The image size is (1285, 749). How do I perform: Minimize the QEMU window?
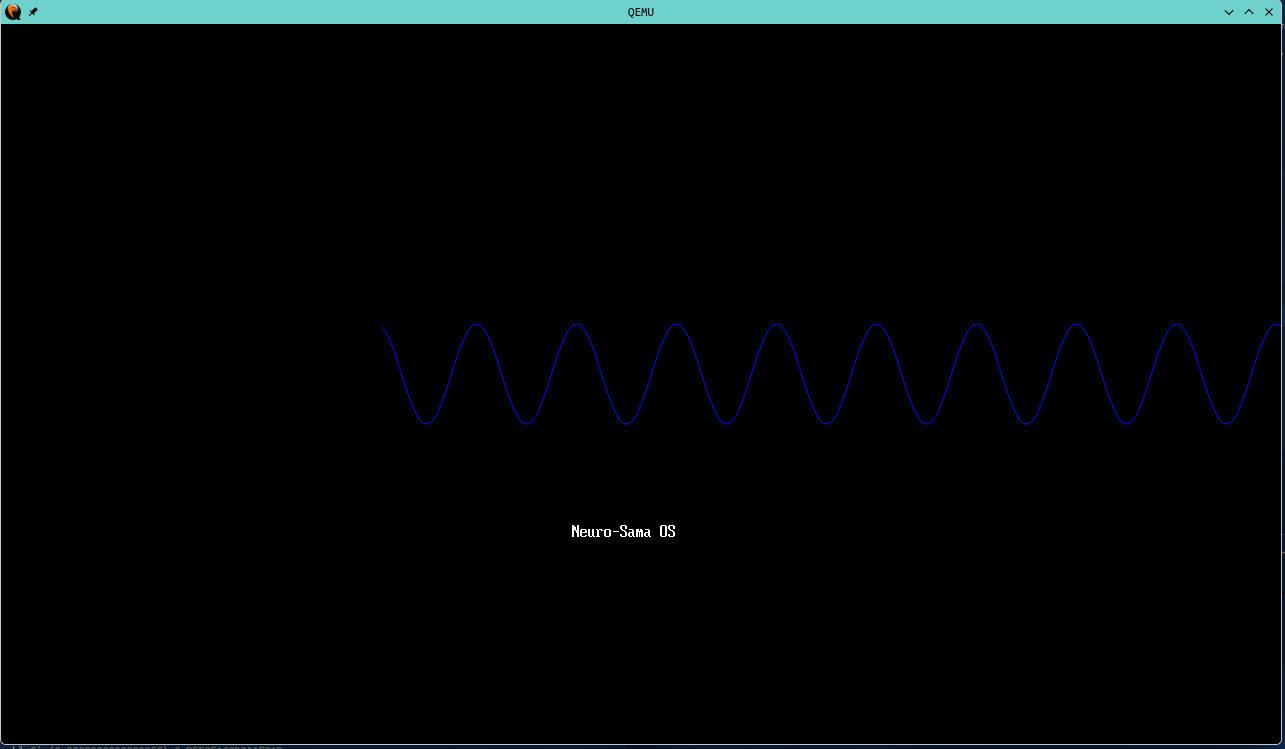[1229, 12]
